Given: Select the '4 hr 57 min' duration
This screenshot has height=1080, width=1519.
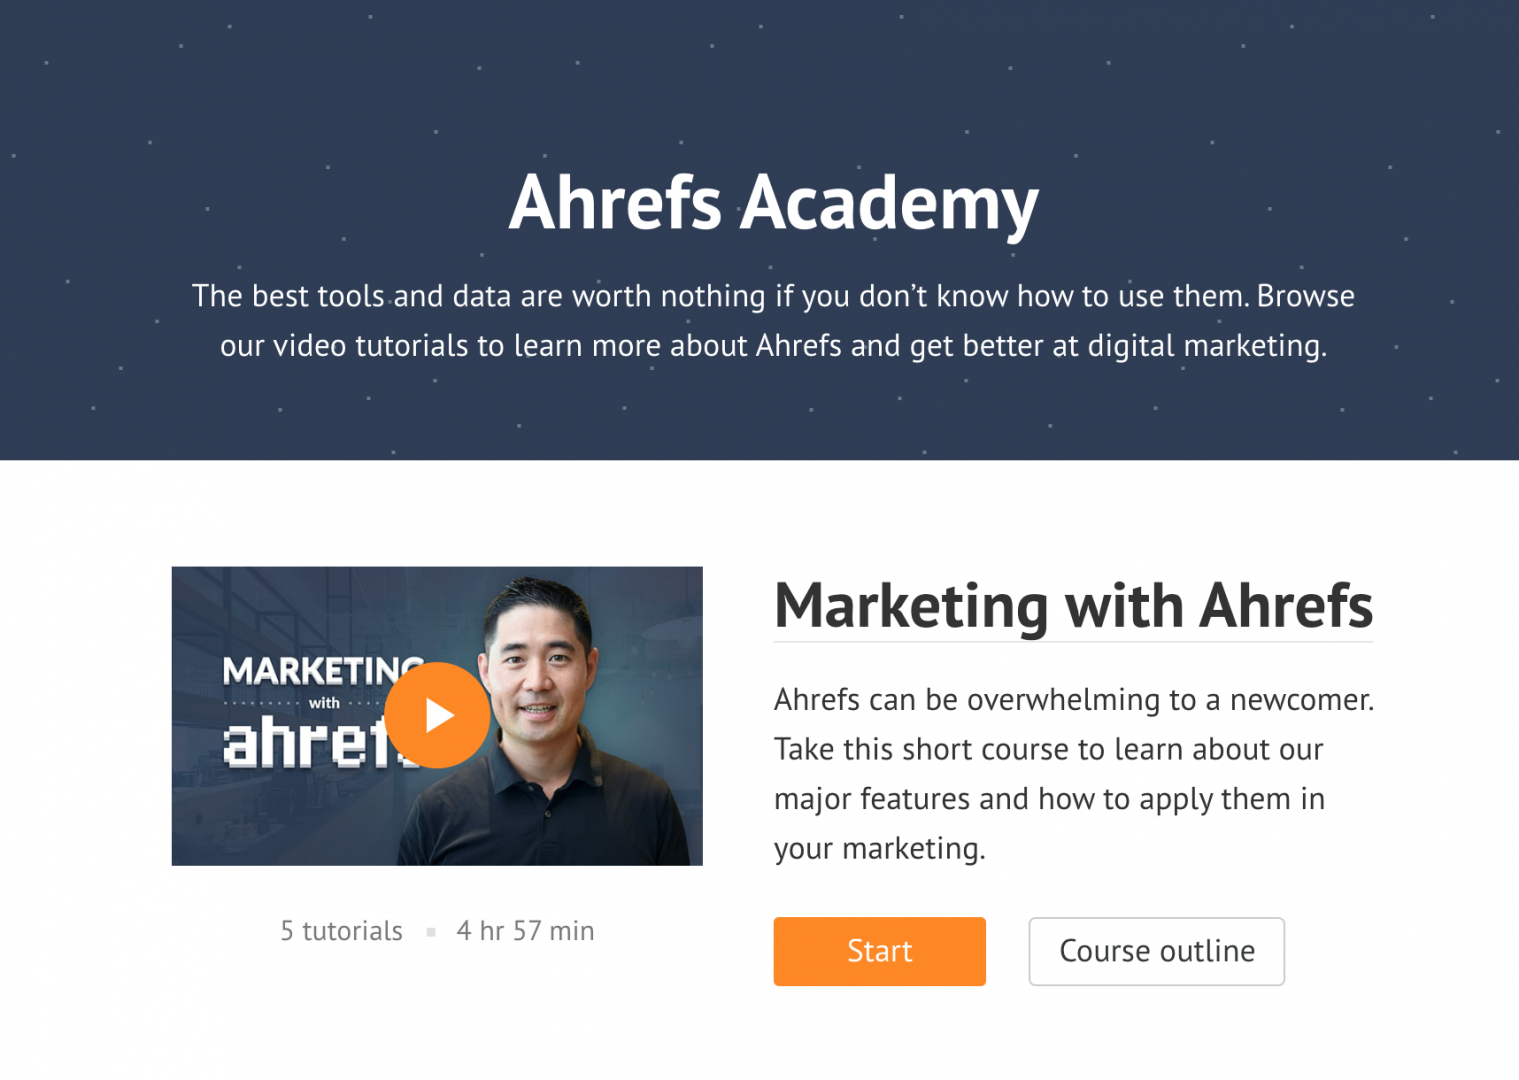Looking at the screenshot, I should pos(525,931).
